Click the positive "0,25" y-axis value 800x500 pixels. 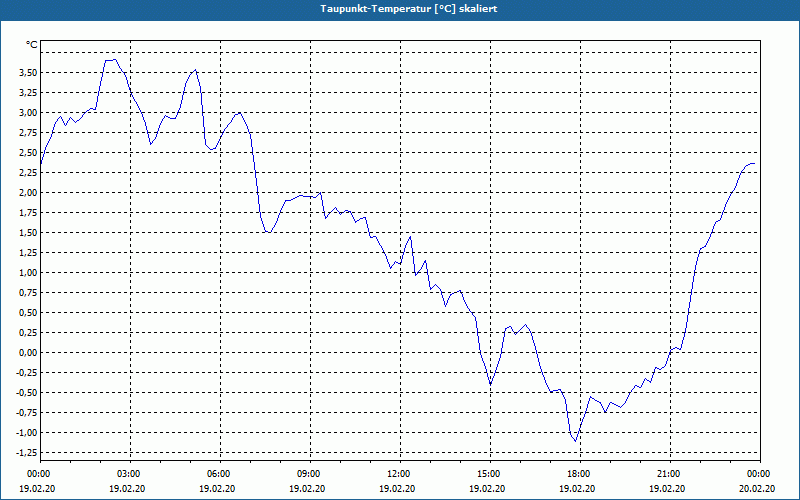[28, 332]
